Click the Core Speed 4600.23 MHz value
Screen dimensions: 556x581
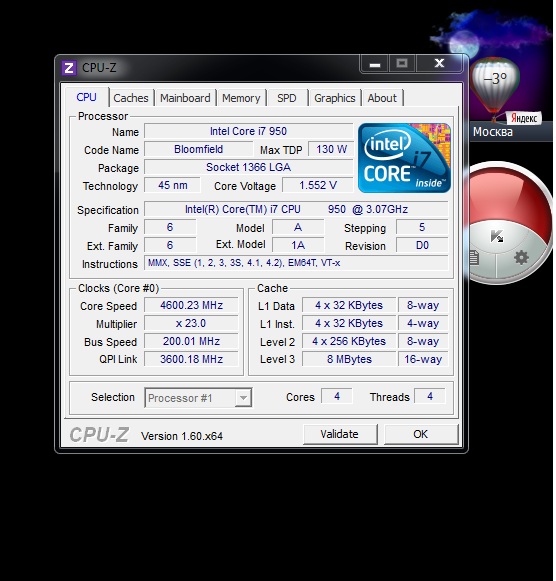pyautogui.click(x=191, y=305)
